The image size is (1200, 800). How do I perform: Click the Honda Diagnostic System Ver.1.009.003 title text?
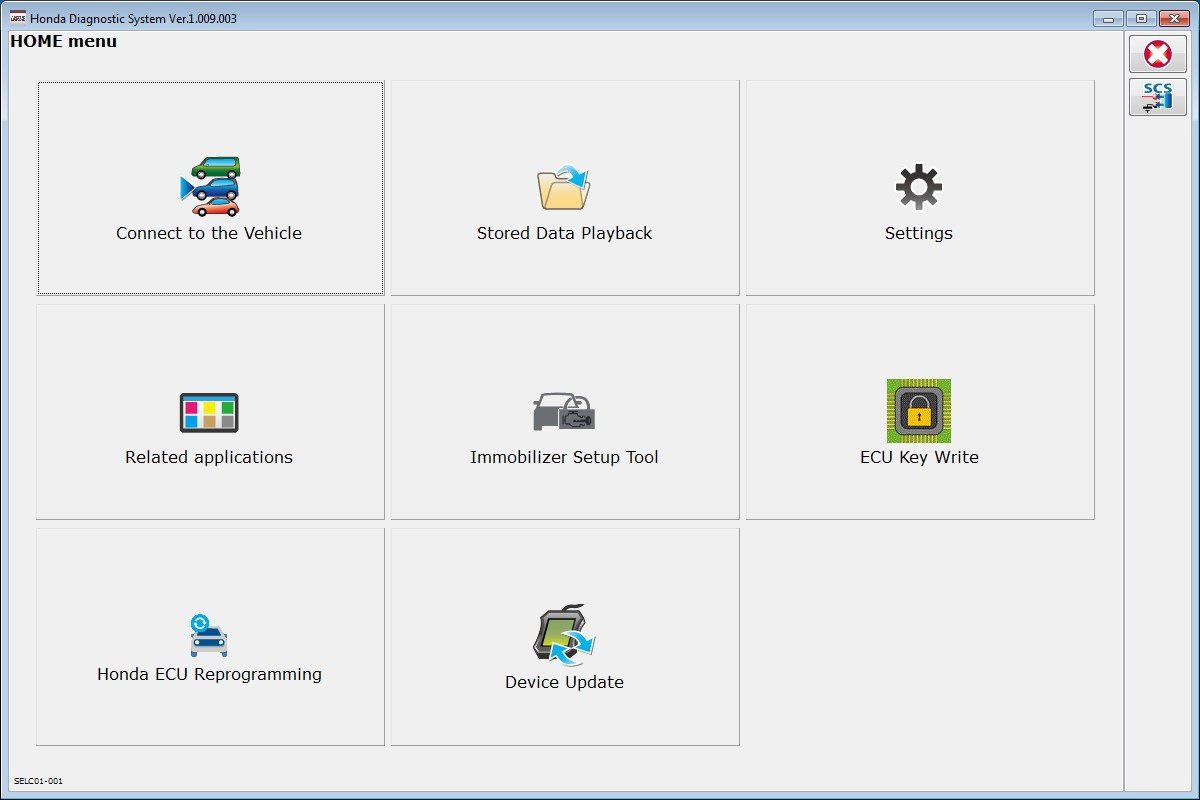click(x=133, y=18)
